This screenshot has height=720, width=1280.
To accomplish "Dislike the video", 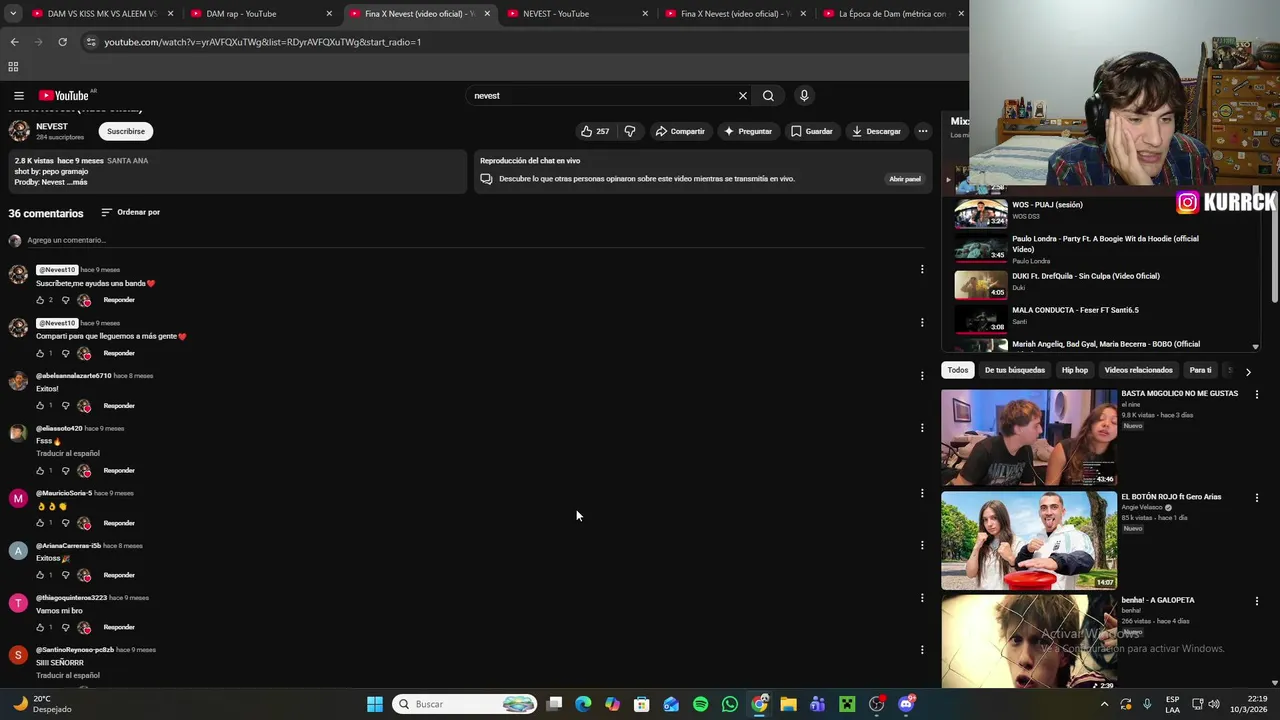I will (630, 131).
